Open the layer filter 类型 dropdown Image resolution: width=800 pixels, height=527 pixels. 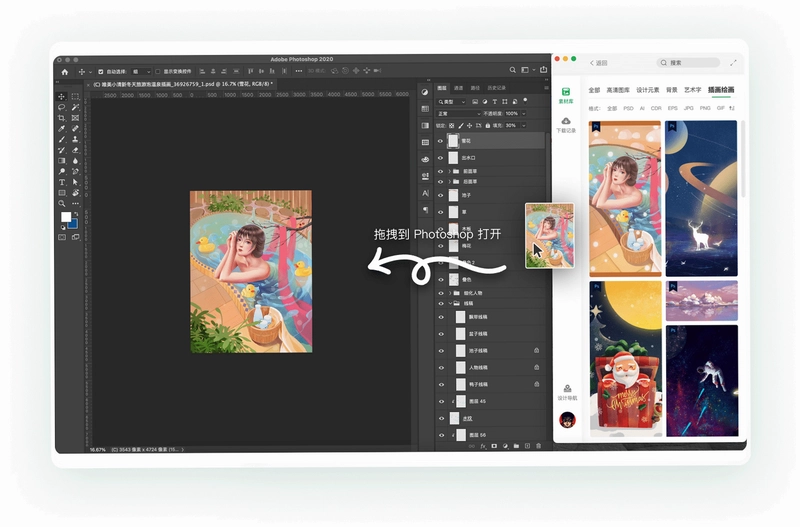tap(452, 102)
